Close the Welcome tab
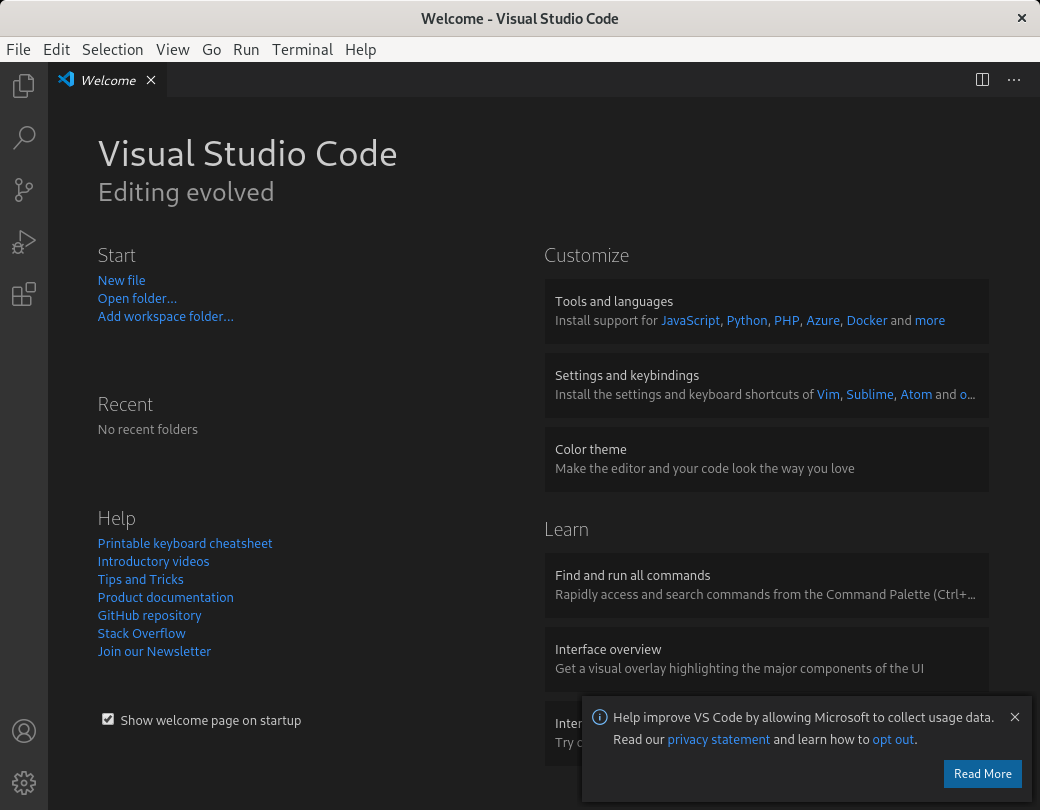This screenshot has height=810, width=1040. coord(151,80)
